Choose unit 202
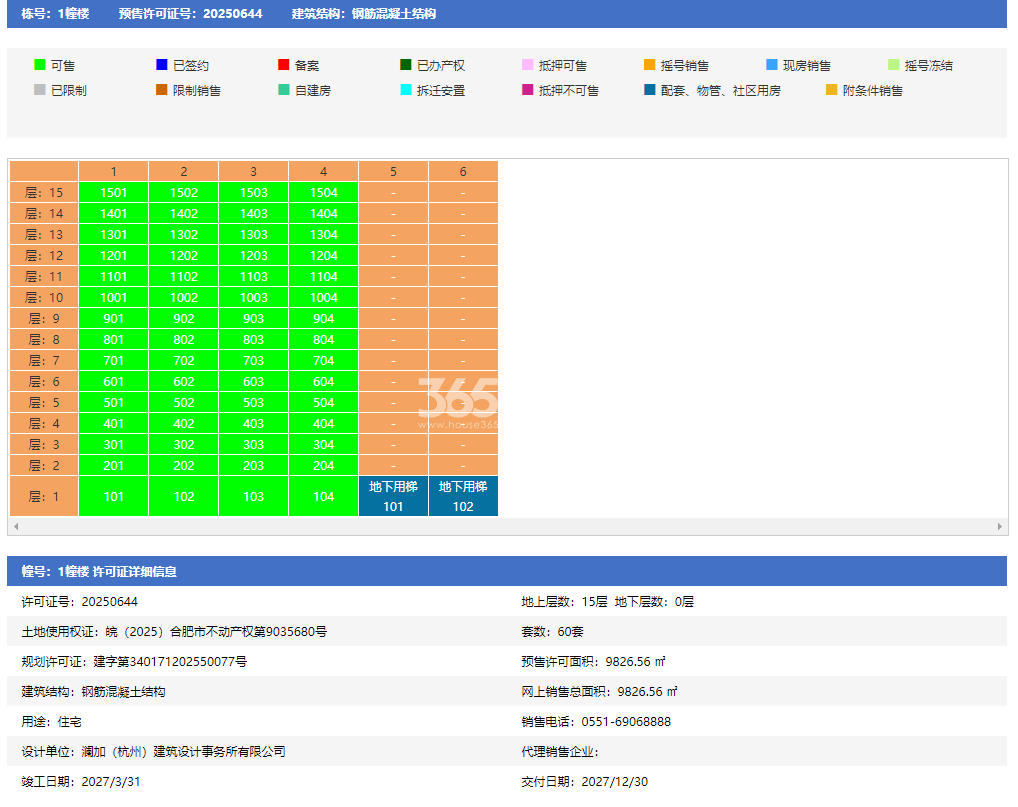 click(x=184, y=466)
